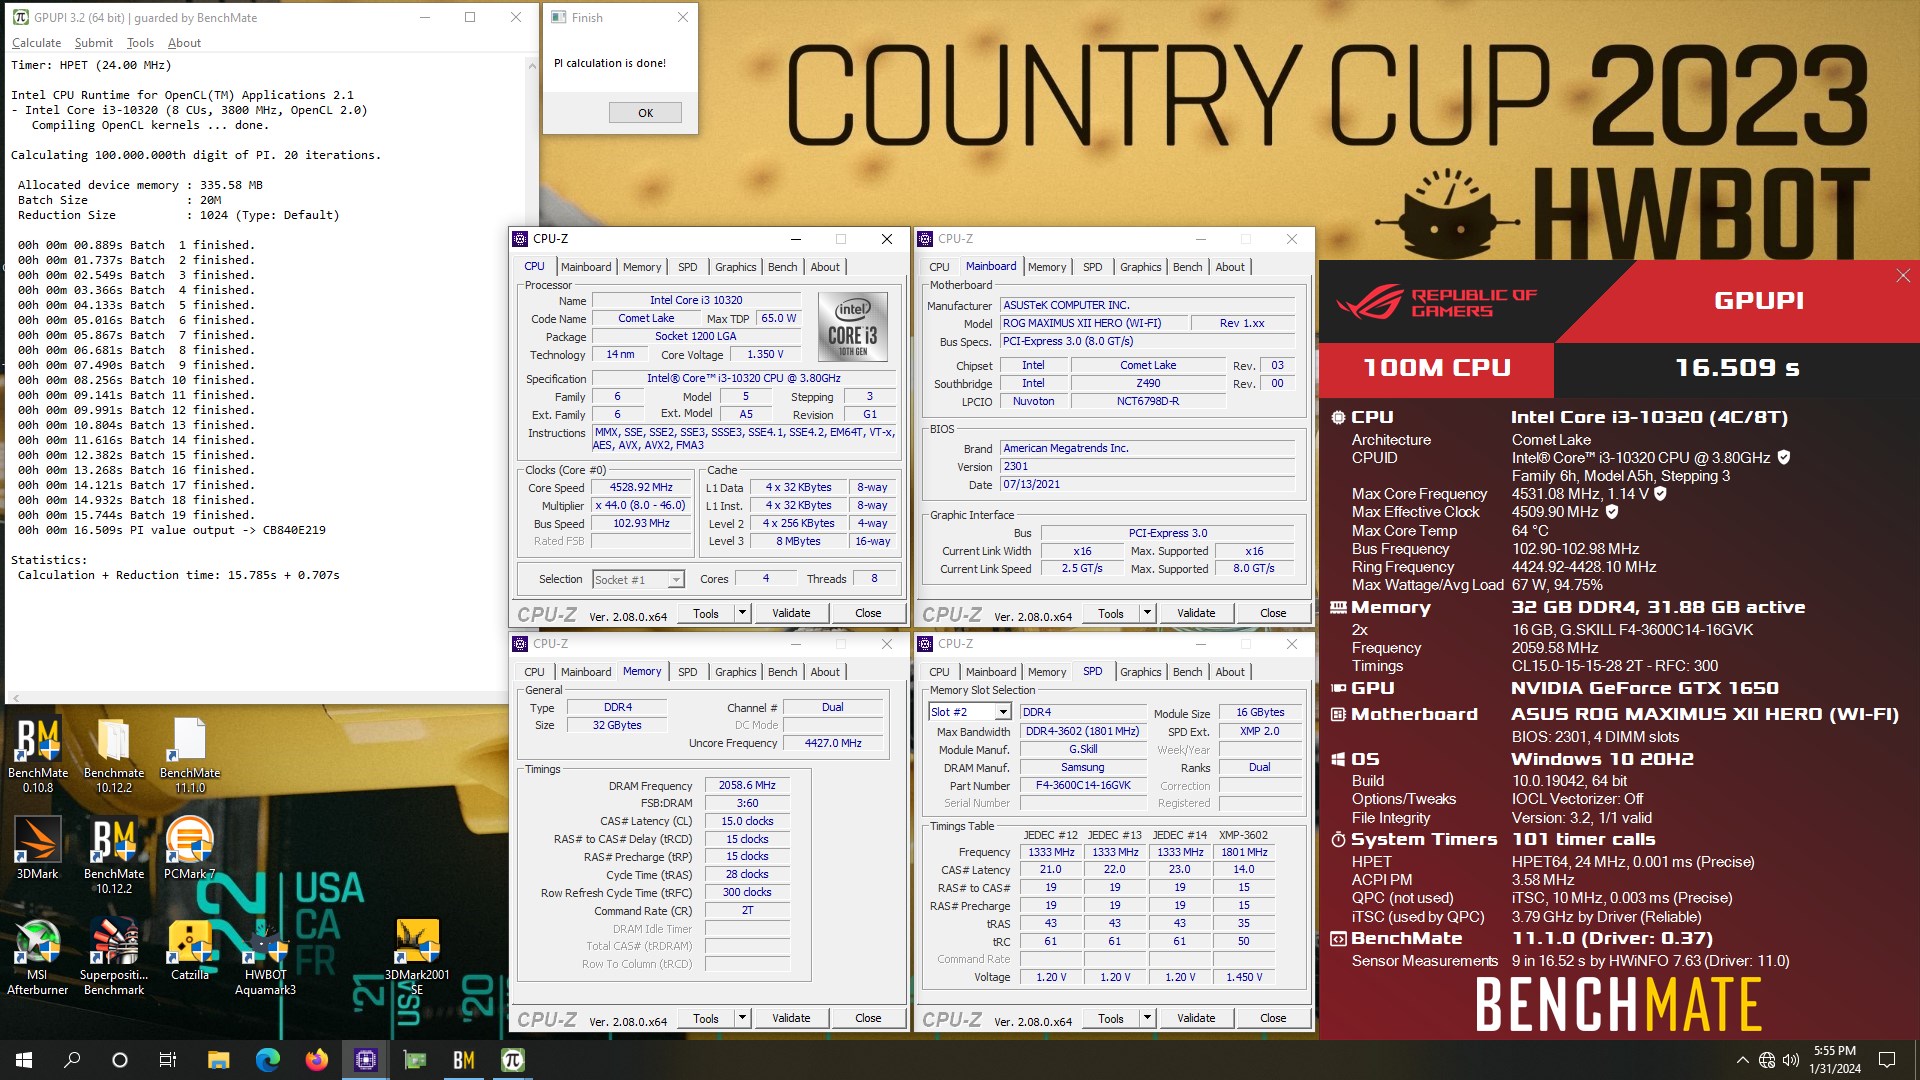Open BenchMate 10.12.2 folder icon
This screenshot has width=1920, height=1080.
114,755
